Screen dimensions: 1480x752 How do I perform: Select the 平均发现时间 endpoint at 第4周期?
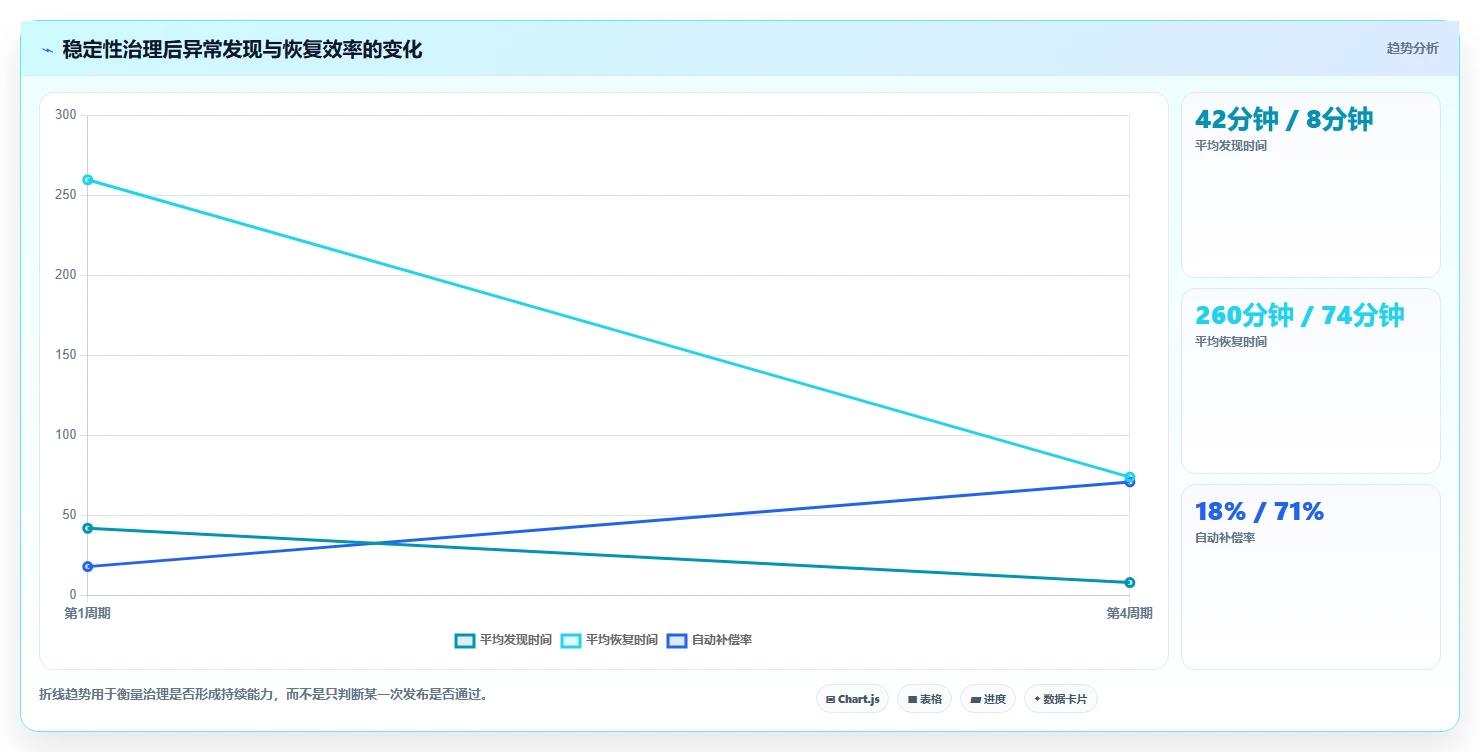1129,583
